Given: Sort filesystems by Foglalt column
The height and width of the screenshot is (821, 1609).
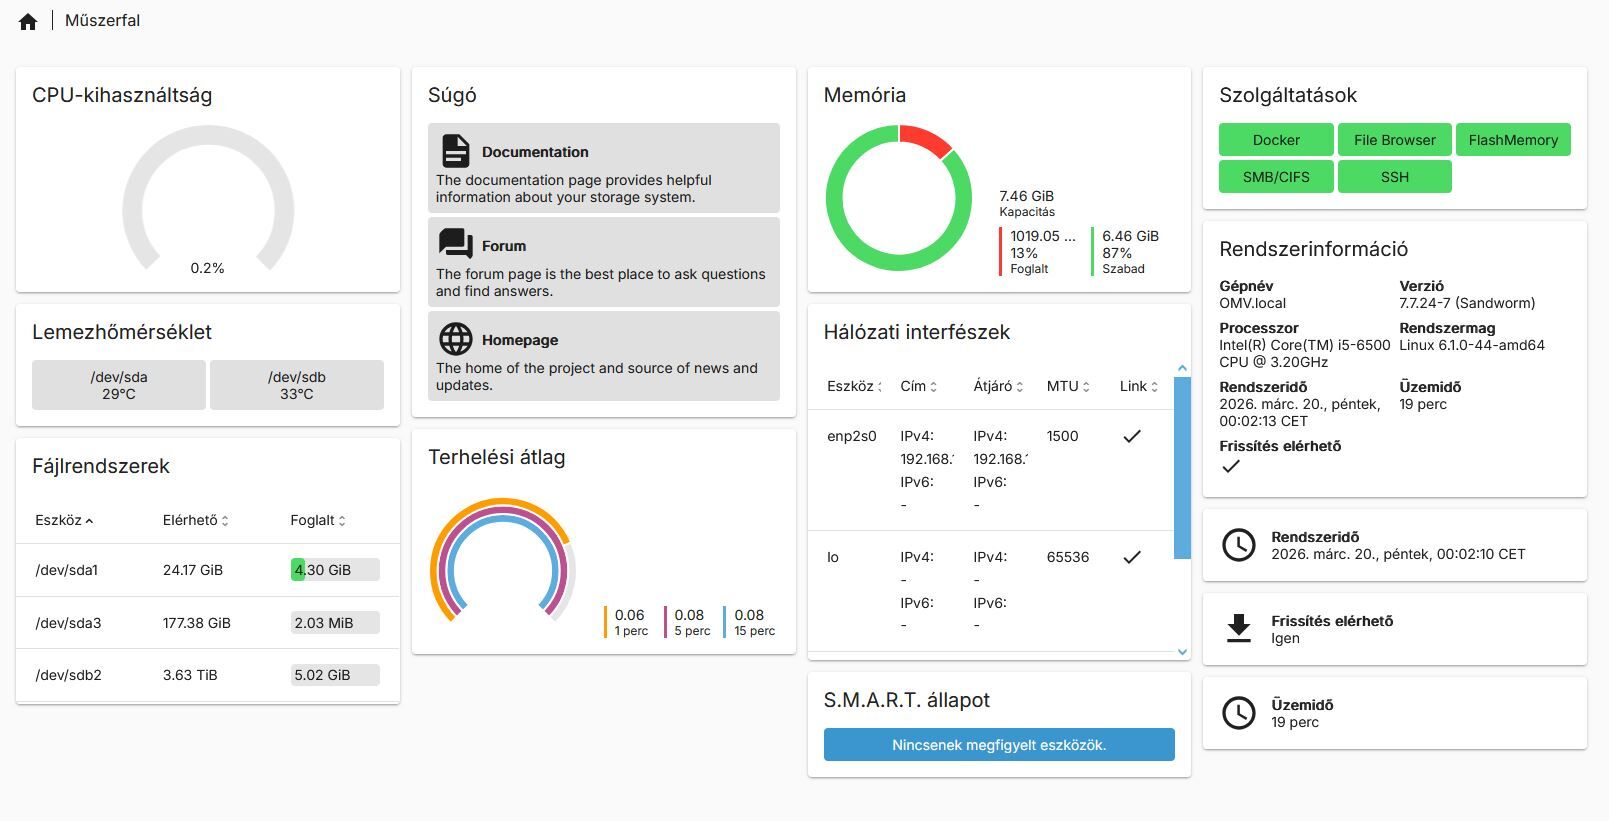Looking at the screenshot, I should click(318, 520).
